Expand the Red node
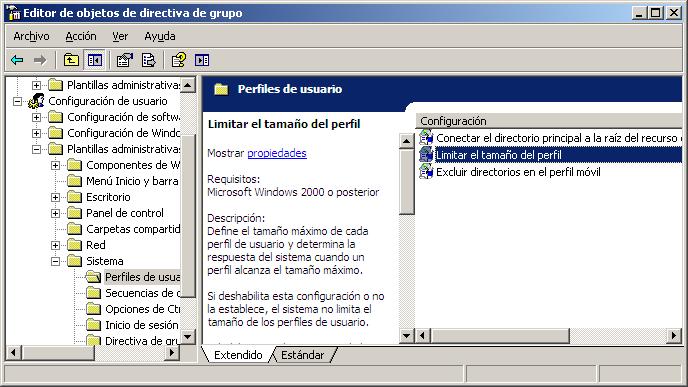The image size is (688, 387). [x=55, y=245]
